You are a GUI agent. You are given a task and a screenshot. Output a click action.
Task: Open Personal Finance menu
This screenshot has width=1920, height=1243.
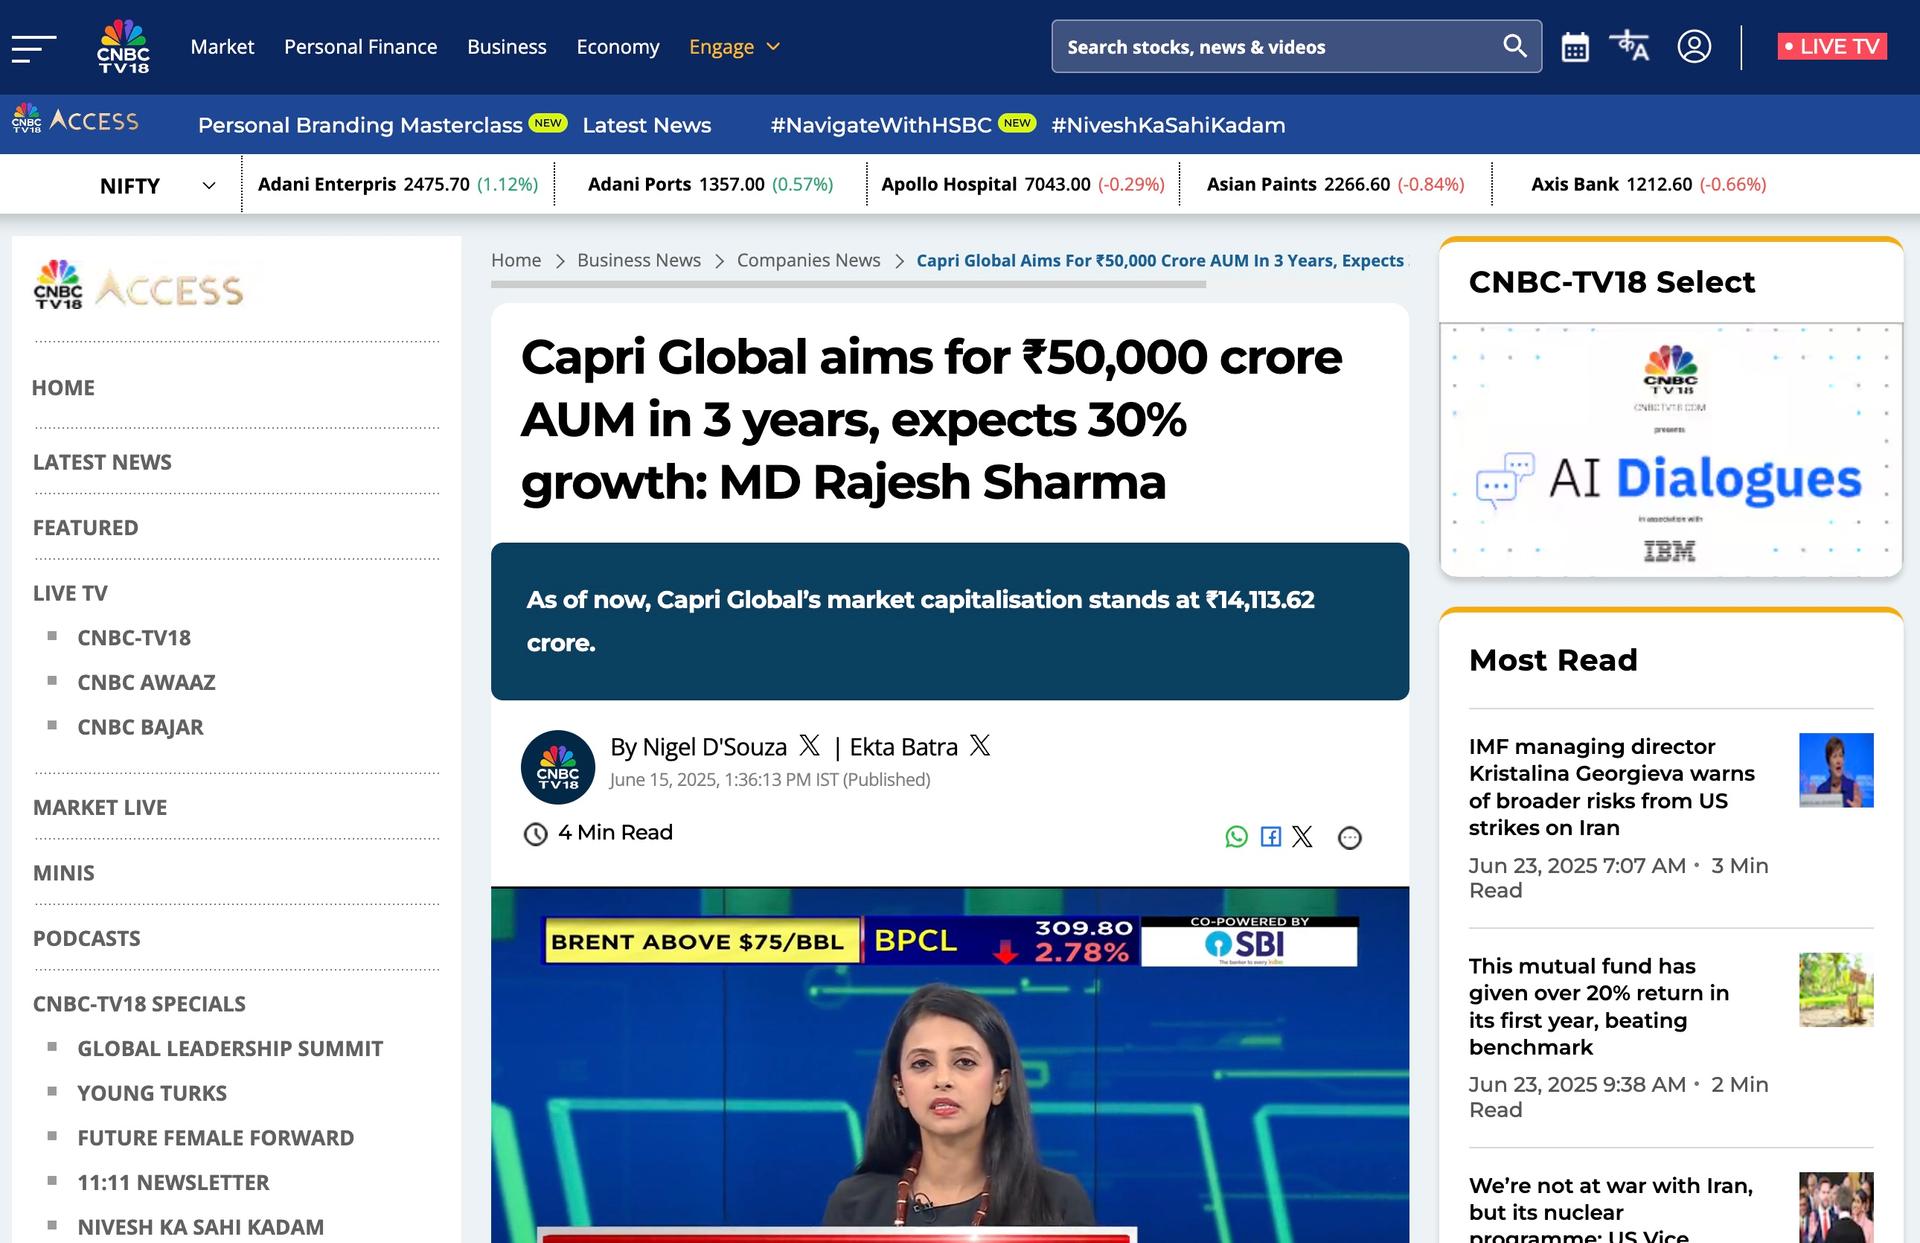(x=360, y=47)
